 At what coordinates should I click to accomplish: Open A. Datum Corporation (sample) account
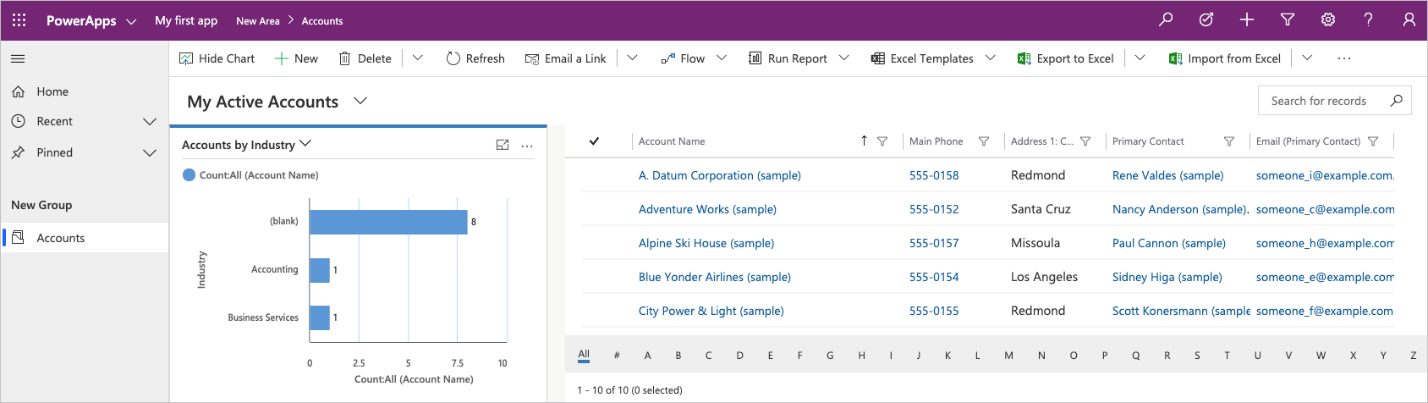click(x=720, y=175)
